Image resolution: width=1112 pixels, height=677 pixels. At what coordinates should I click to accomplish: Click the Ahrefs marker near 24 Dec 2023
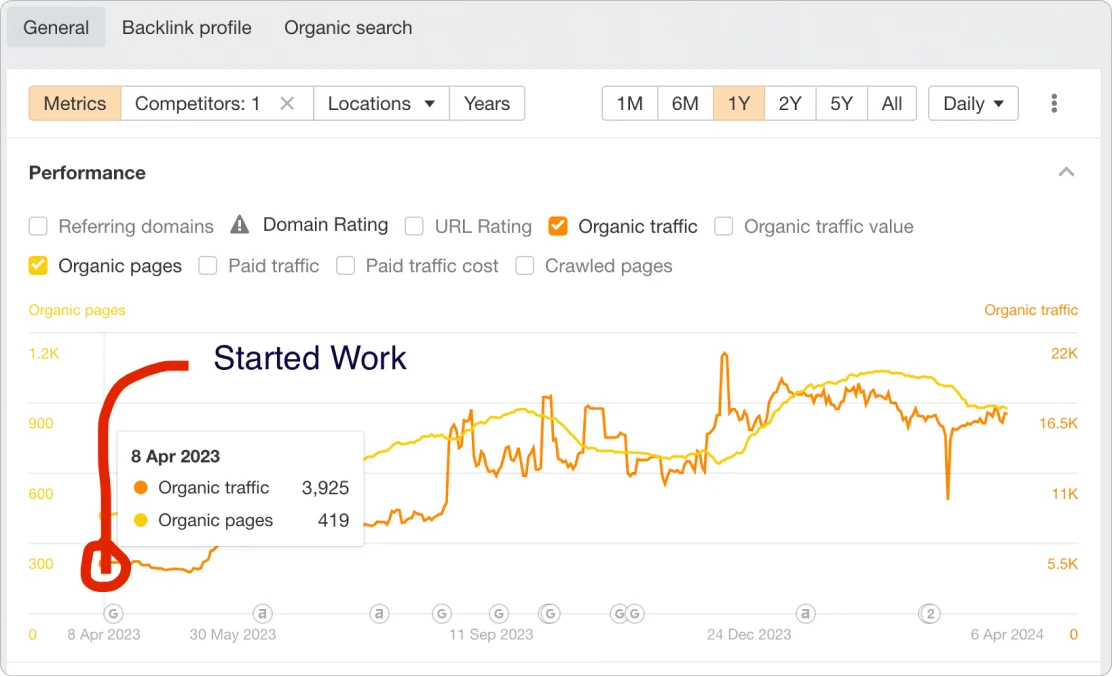coord(806,614)
